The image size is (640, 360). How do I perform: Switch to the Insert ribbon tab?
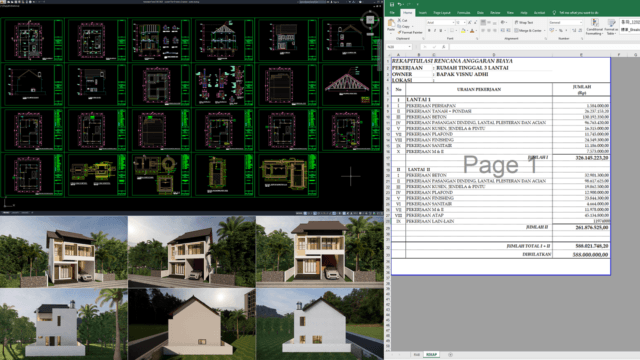coord(422,13)
